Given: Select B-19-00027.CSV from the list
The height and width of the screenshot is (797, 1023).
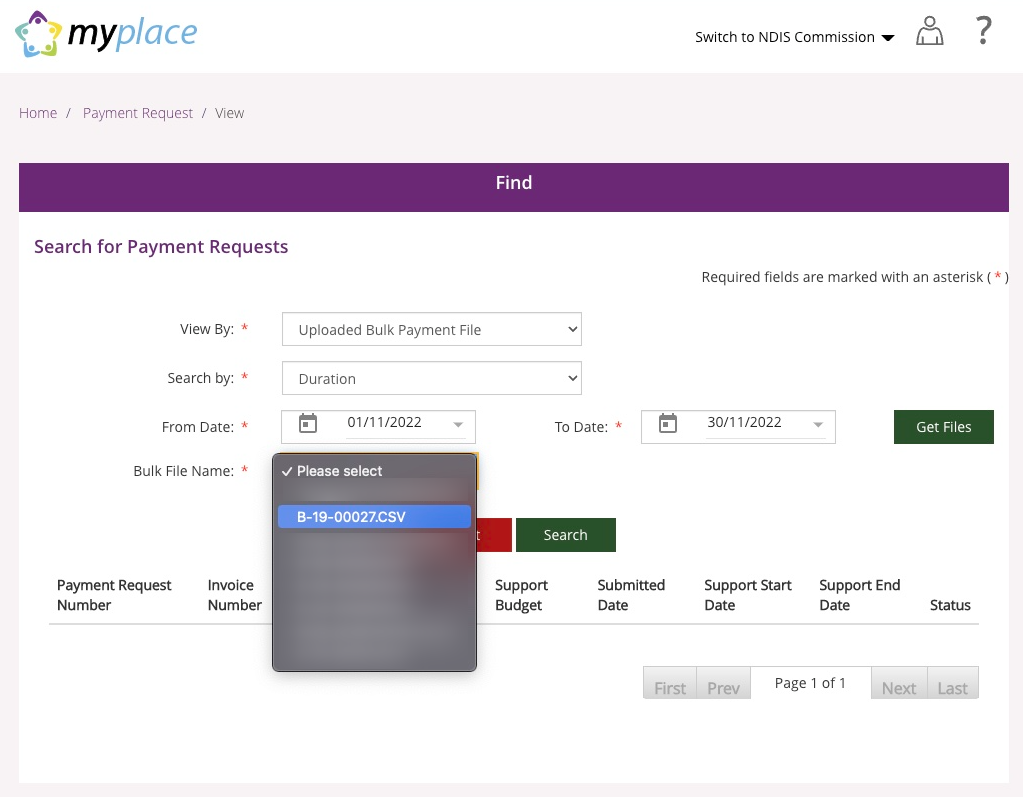Looking at the screenshot, I should pyautogui.click(x=374, y=516).
